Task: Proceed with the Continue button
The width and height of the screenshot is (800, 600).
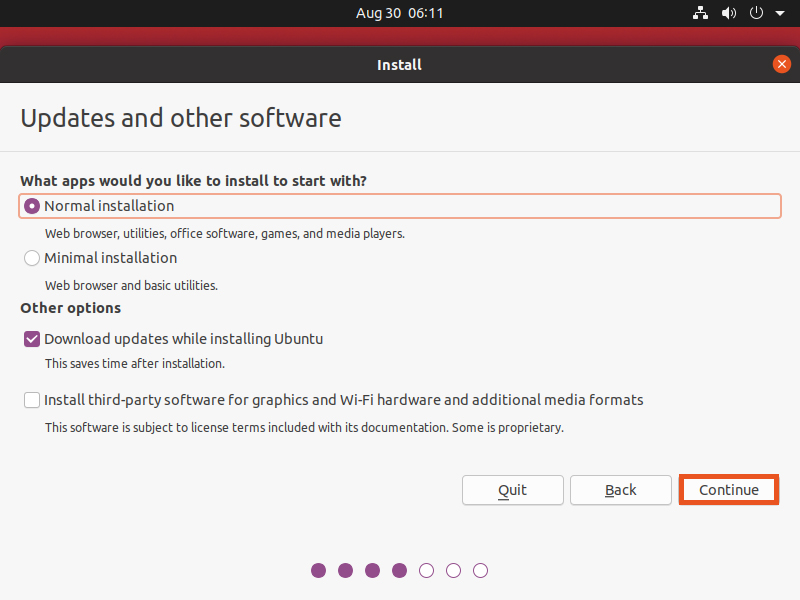Action: tap(729, 490)
